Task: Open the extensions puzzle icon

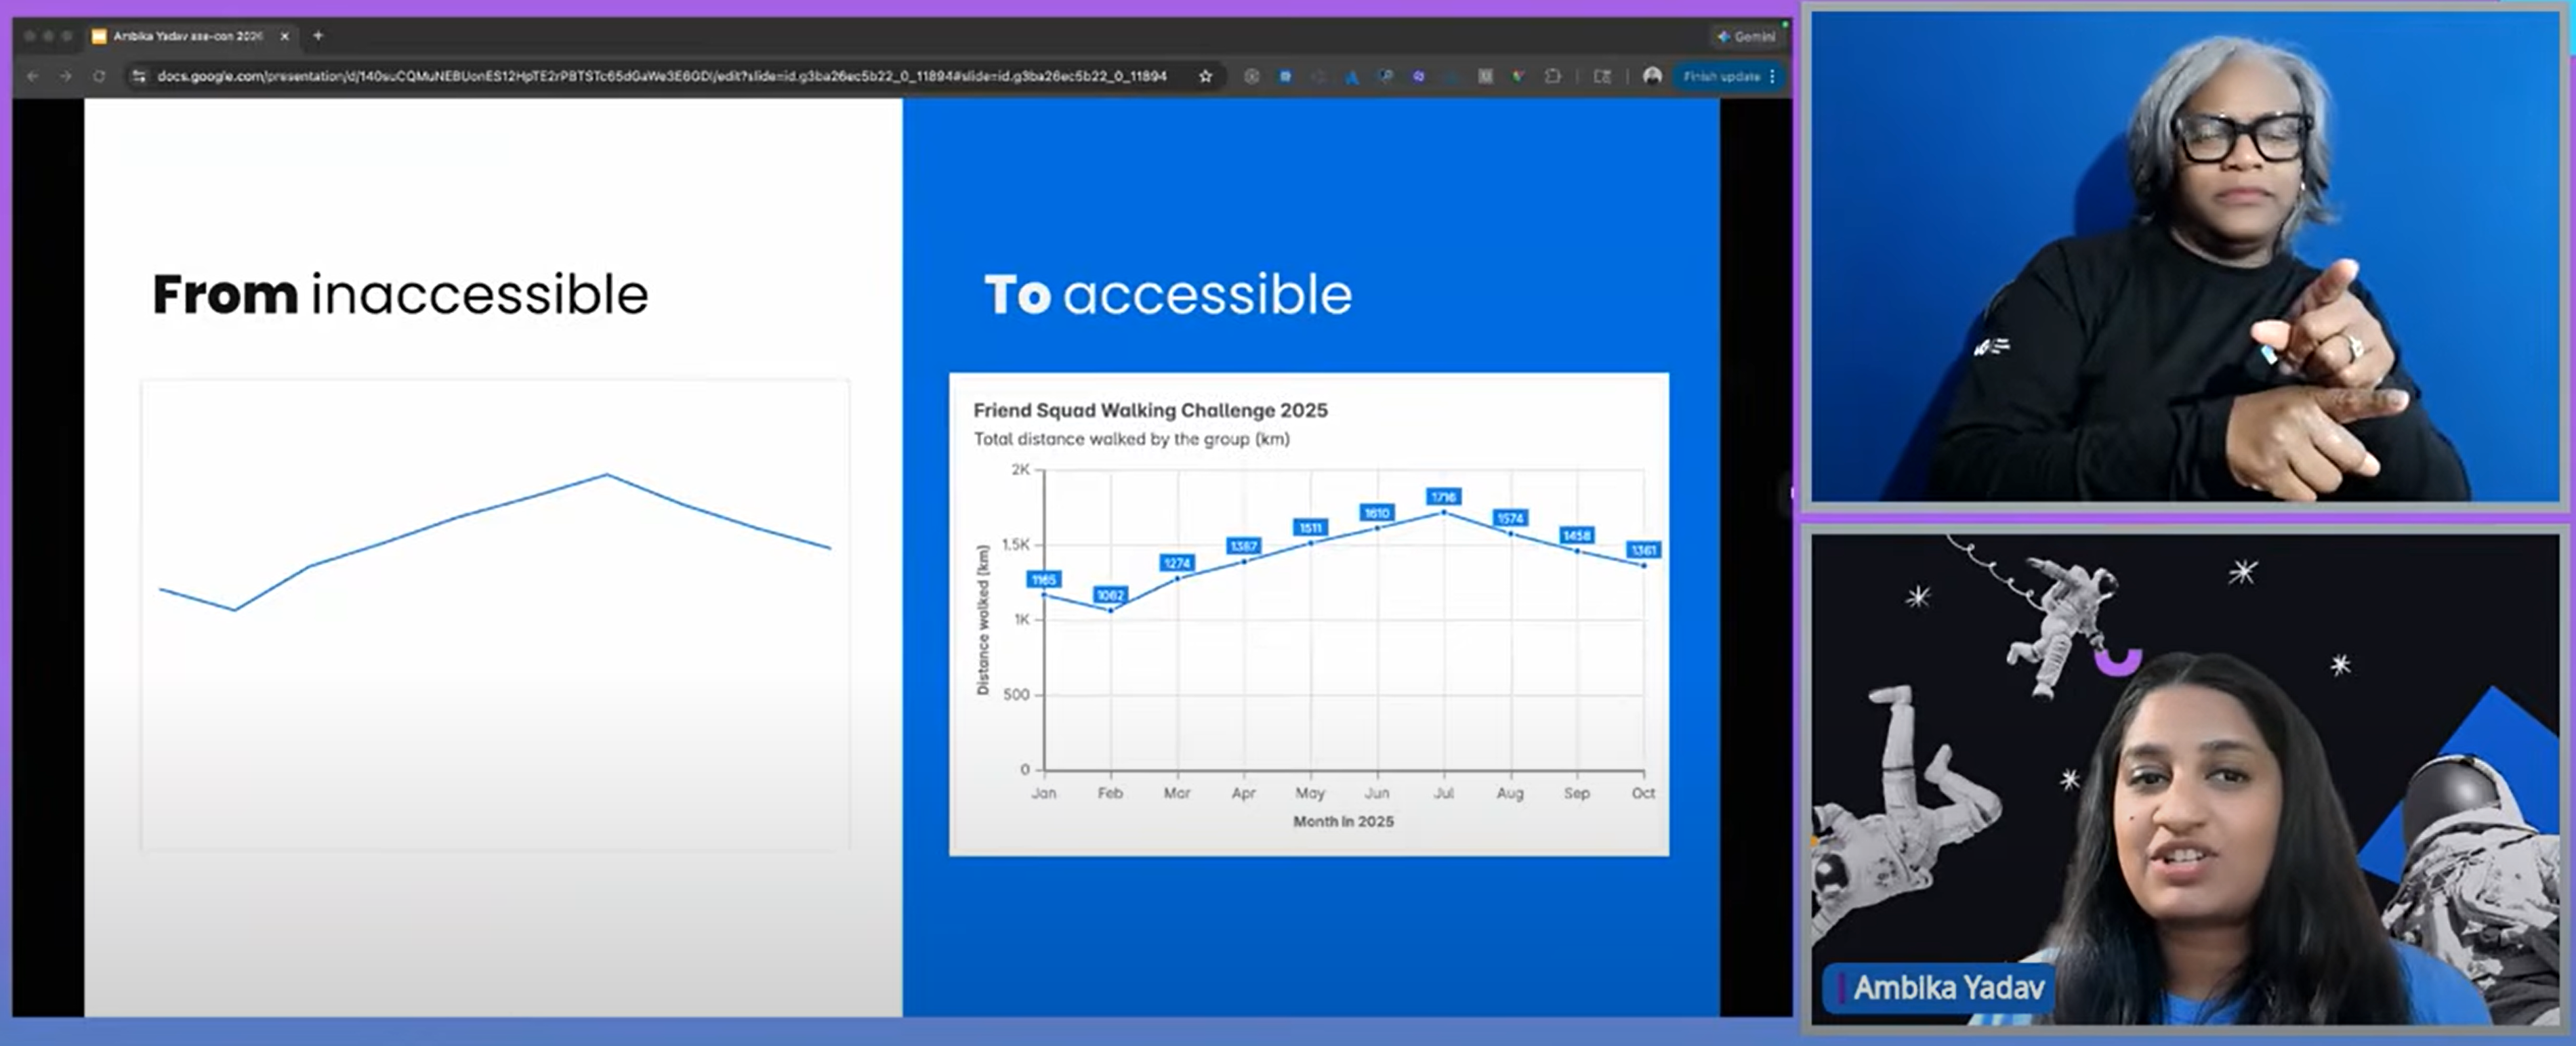Action: tap(1552, 76)
